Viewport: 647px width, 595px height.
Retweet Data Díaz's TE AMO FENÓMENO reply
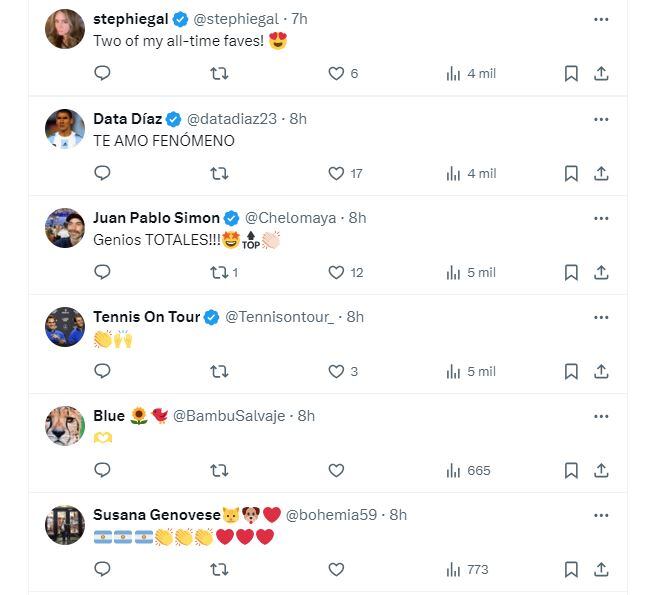[x=220, y=173]
